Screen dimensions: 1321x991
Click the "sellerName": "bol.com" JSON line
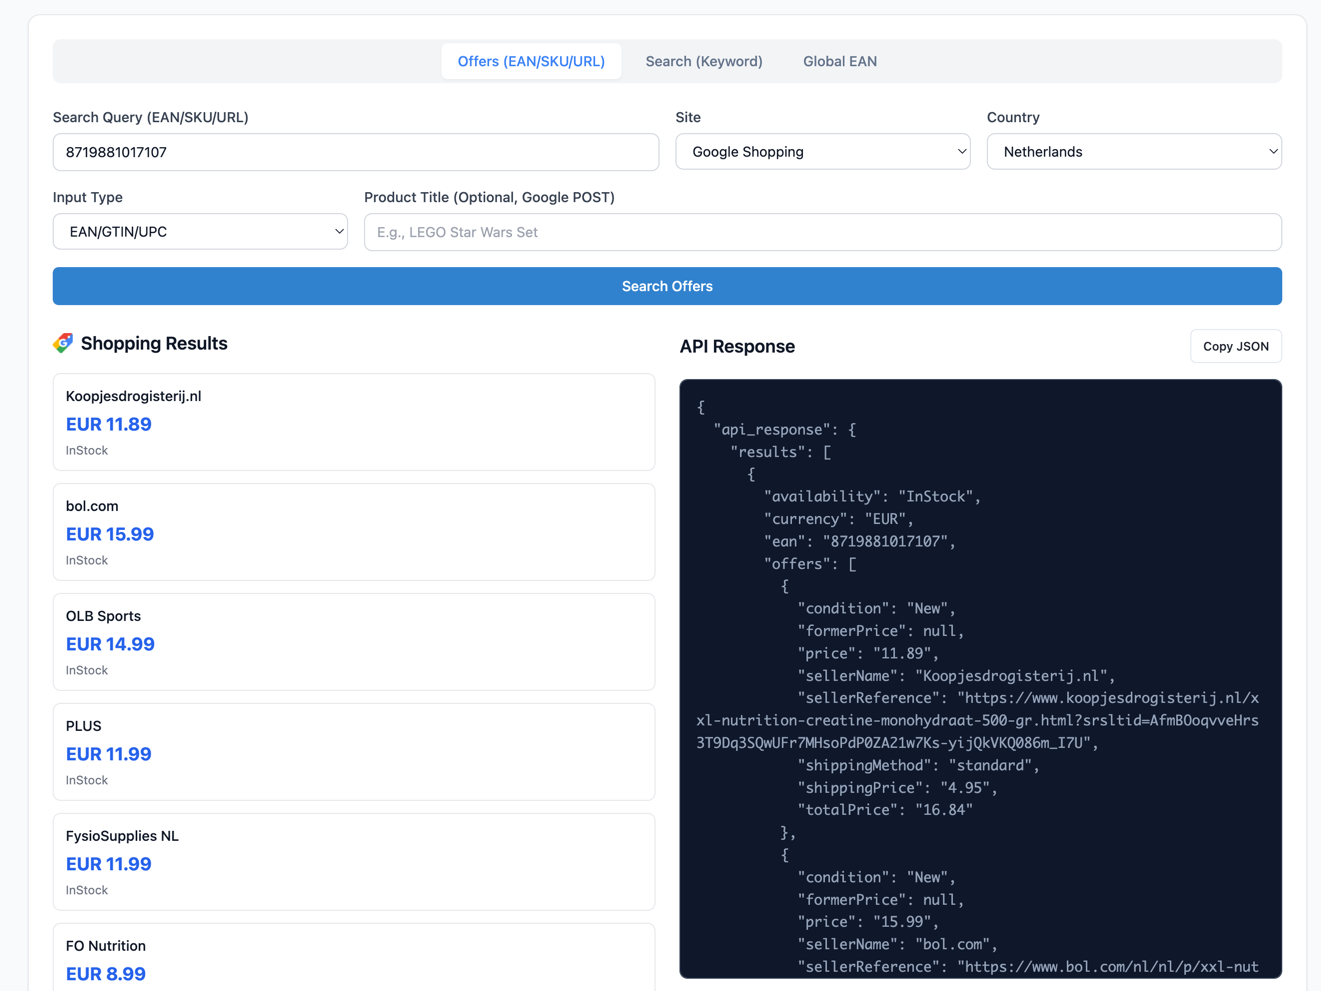point(897,944)
